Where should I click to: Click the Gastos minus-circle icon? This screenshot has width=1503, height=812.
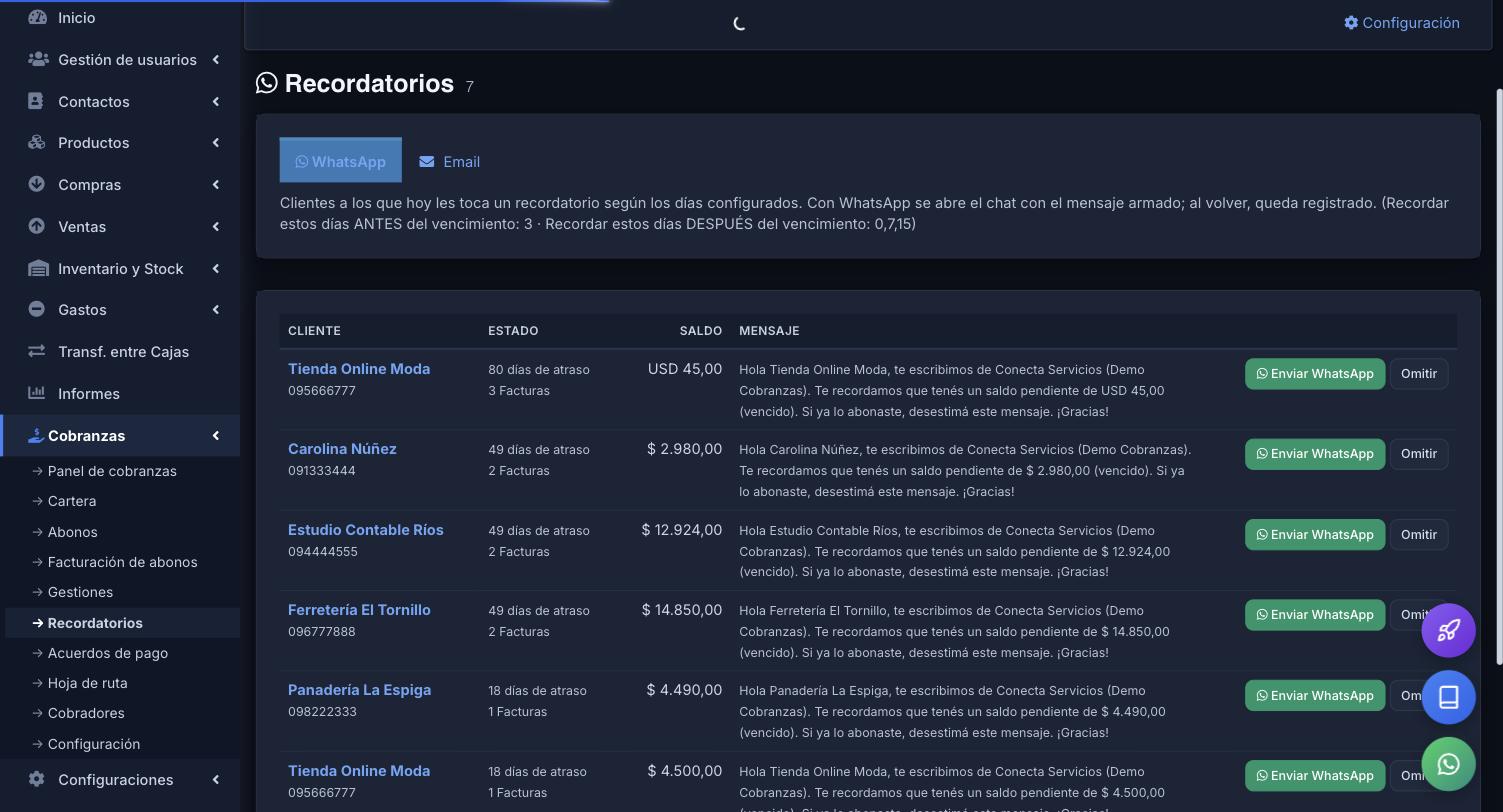pos(36,309)
